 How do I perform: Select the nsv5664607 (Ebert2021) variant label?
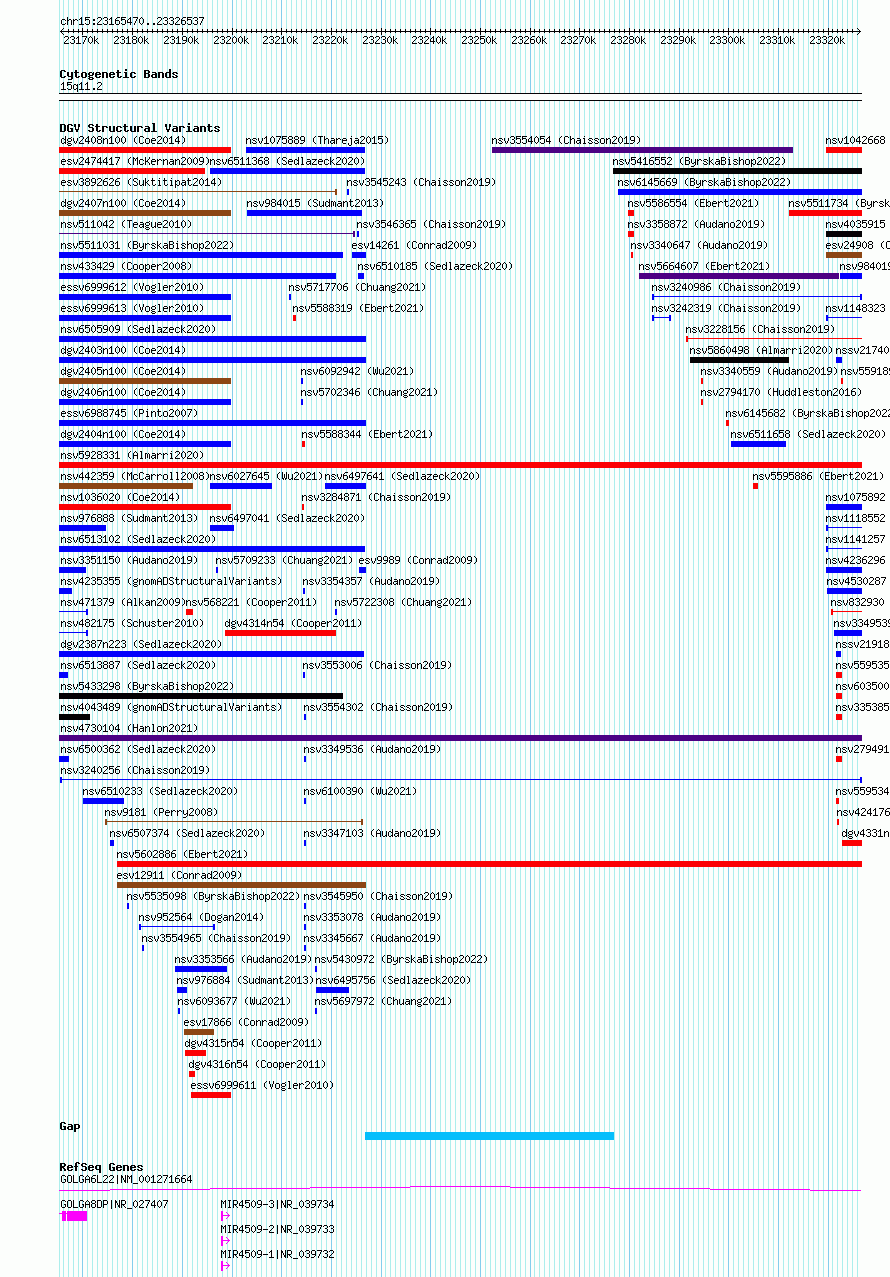(704, 266)
